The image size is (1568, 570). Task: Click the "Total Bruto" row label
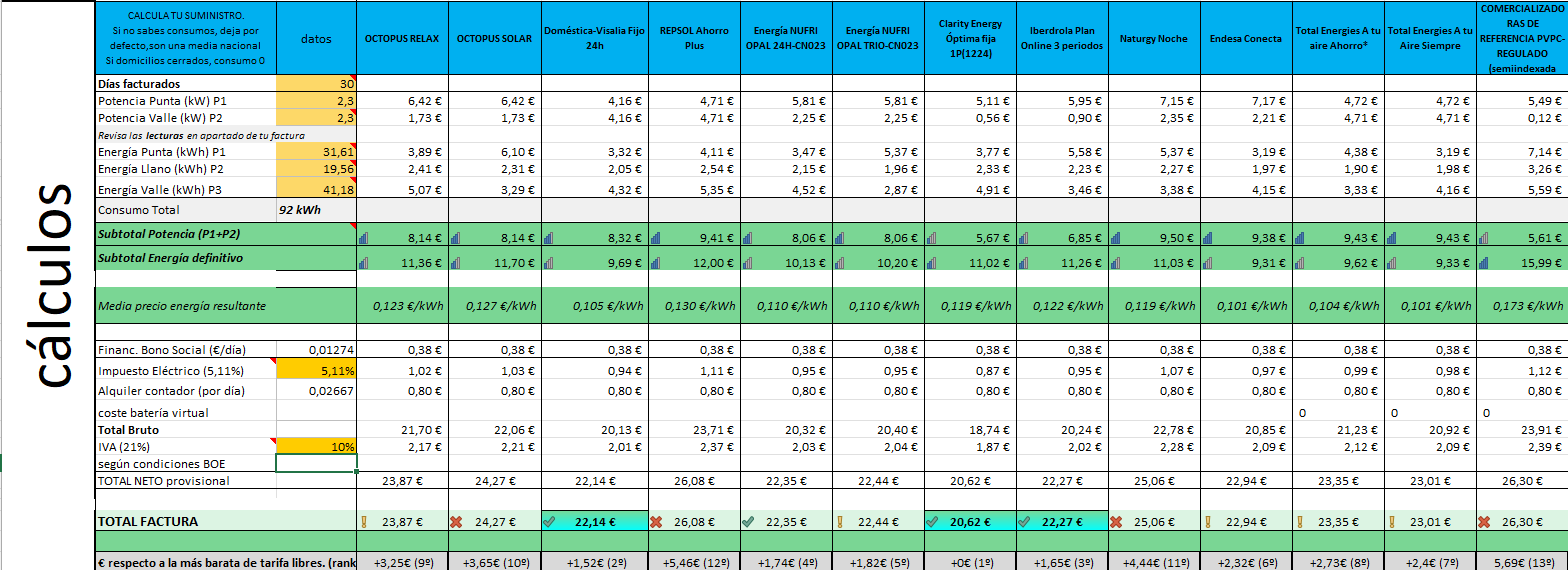[x=129, y=429]
